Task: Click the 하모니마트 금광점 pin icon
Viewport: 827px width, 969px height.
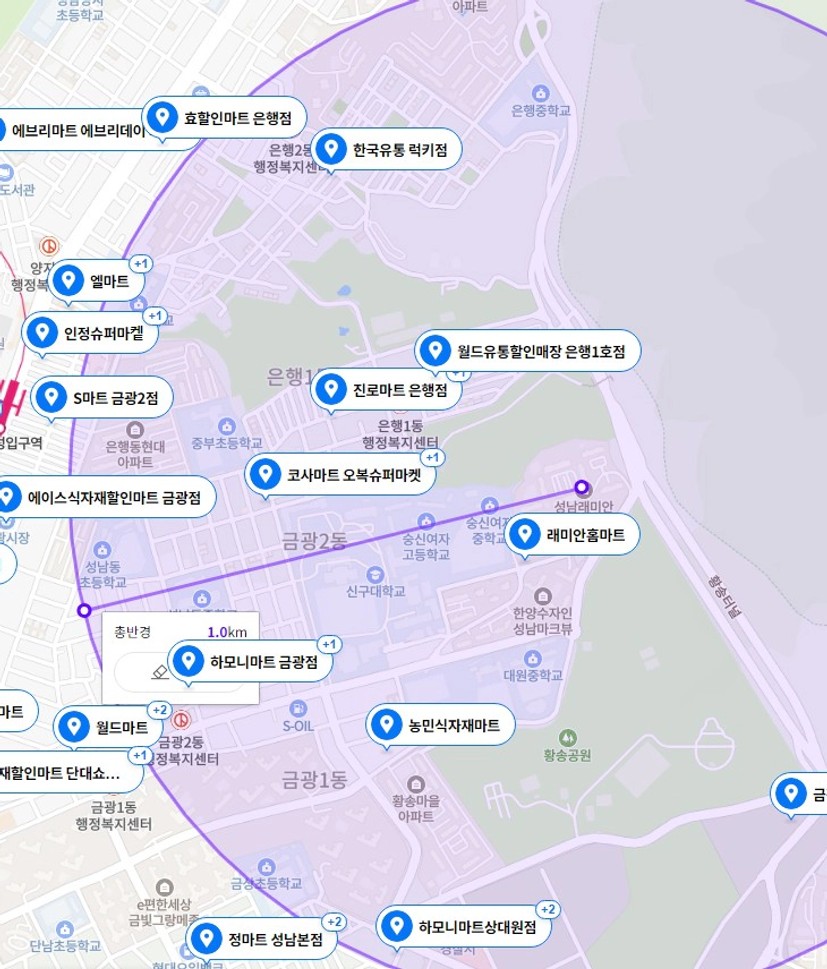Action: point(189,661)
